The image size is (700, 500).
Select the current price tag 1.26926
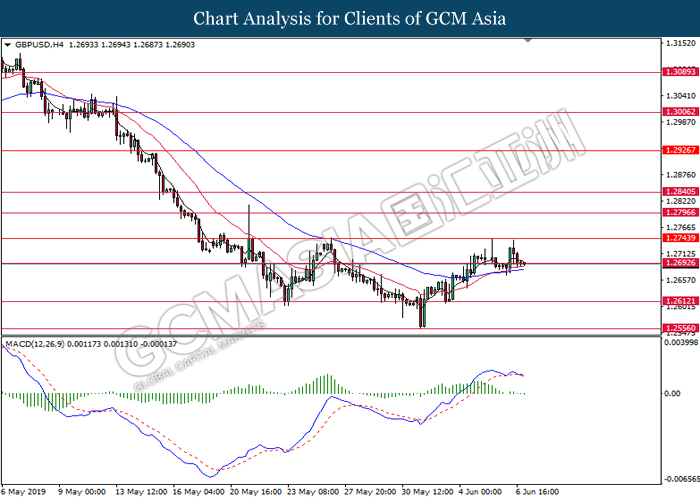tap(680, 263)
